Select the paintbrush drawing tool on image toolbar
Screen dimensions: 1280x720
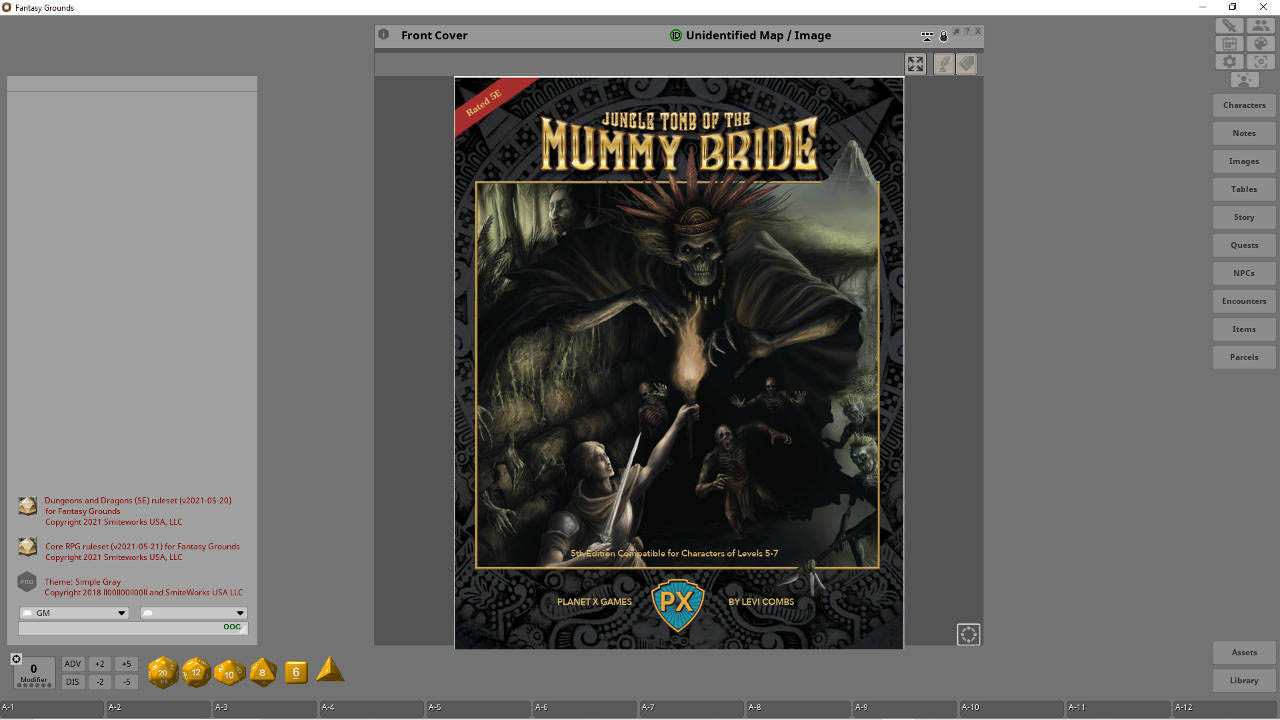click(x=944, y=63)
